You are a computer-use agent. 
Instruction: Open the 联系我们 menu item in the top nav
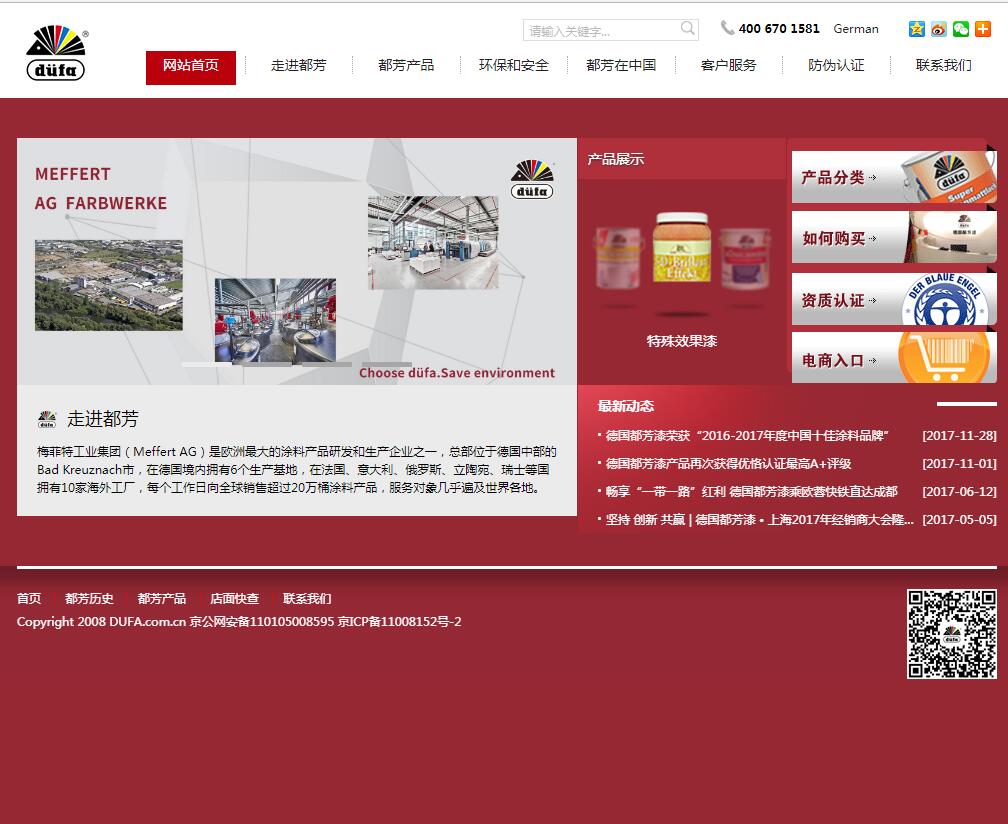tap(944, 65)
